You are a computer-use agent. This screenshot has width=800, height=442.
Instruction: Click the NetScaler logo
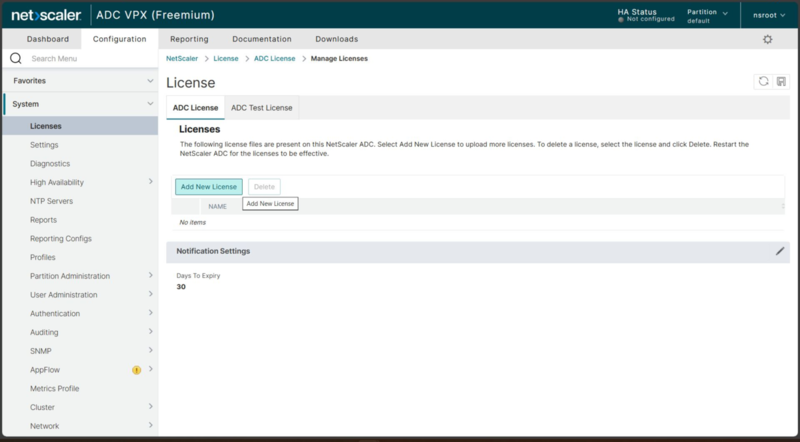[x=46, y=15]
